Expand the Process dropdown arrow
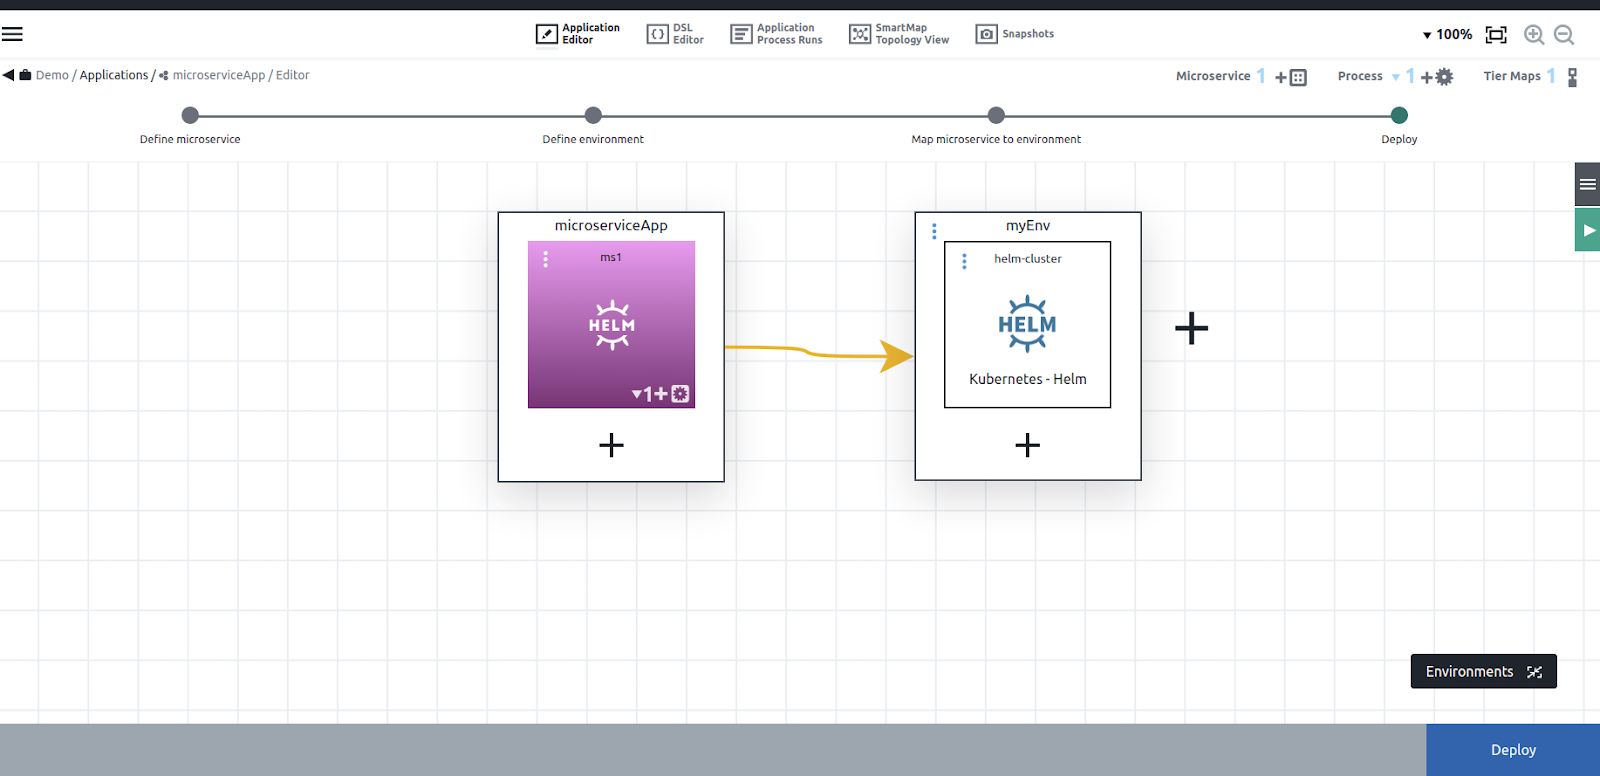 pos(1396,77)
